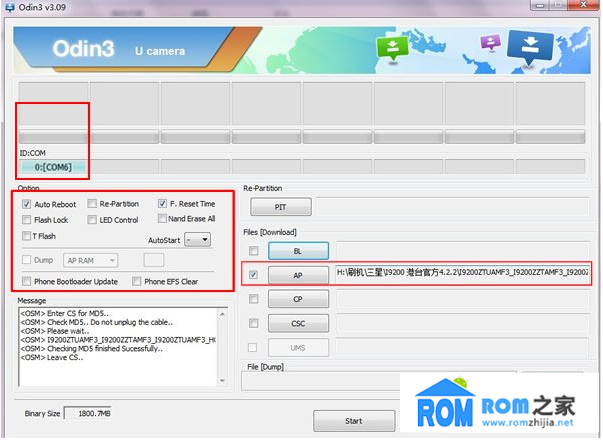Click the PIT button
The width and height of the screenshot is (603, 441).
pos(281,207)
